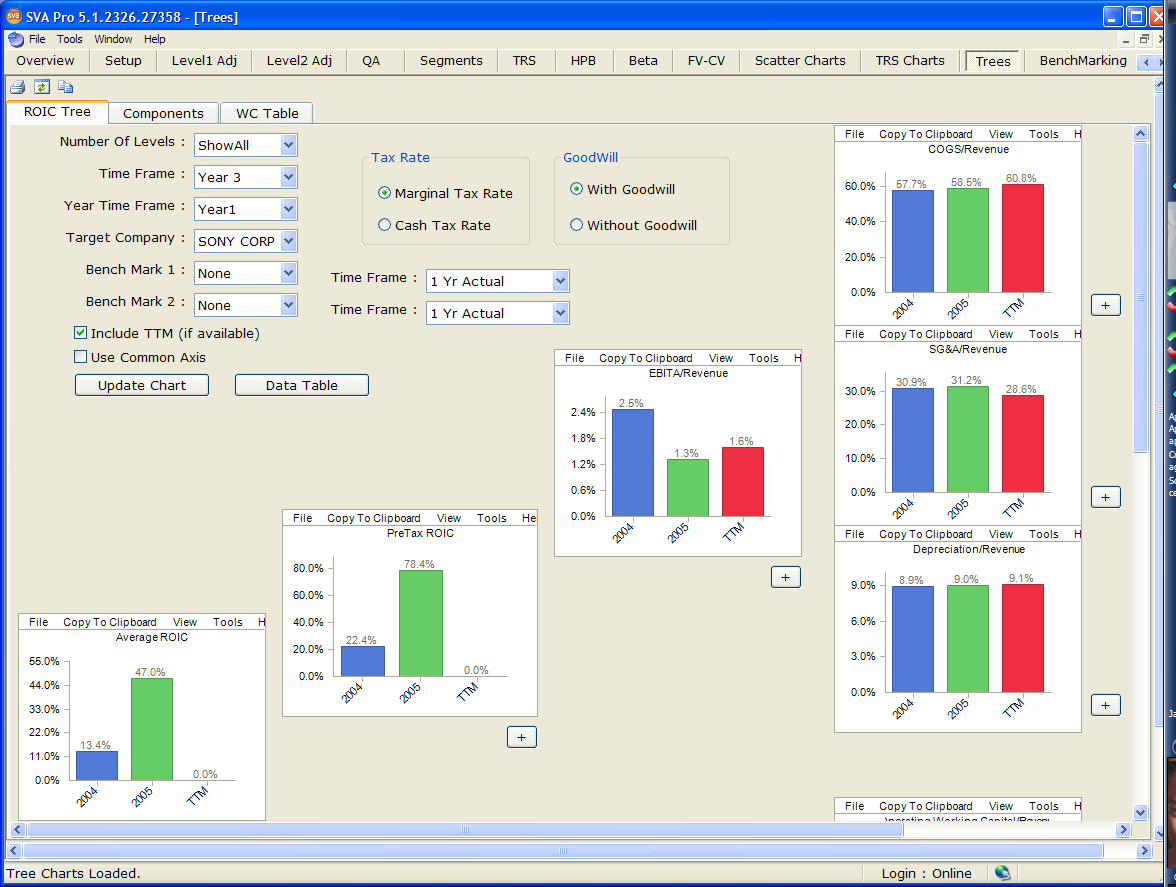Open the Scatter Charts tab
1176x887 pixels.
(799, 61)
